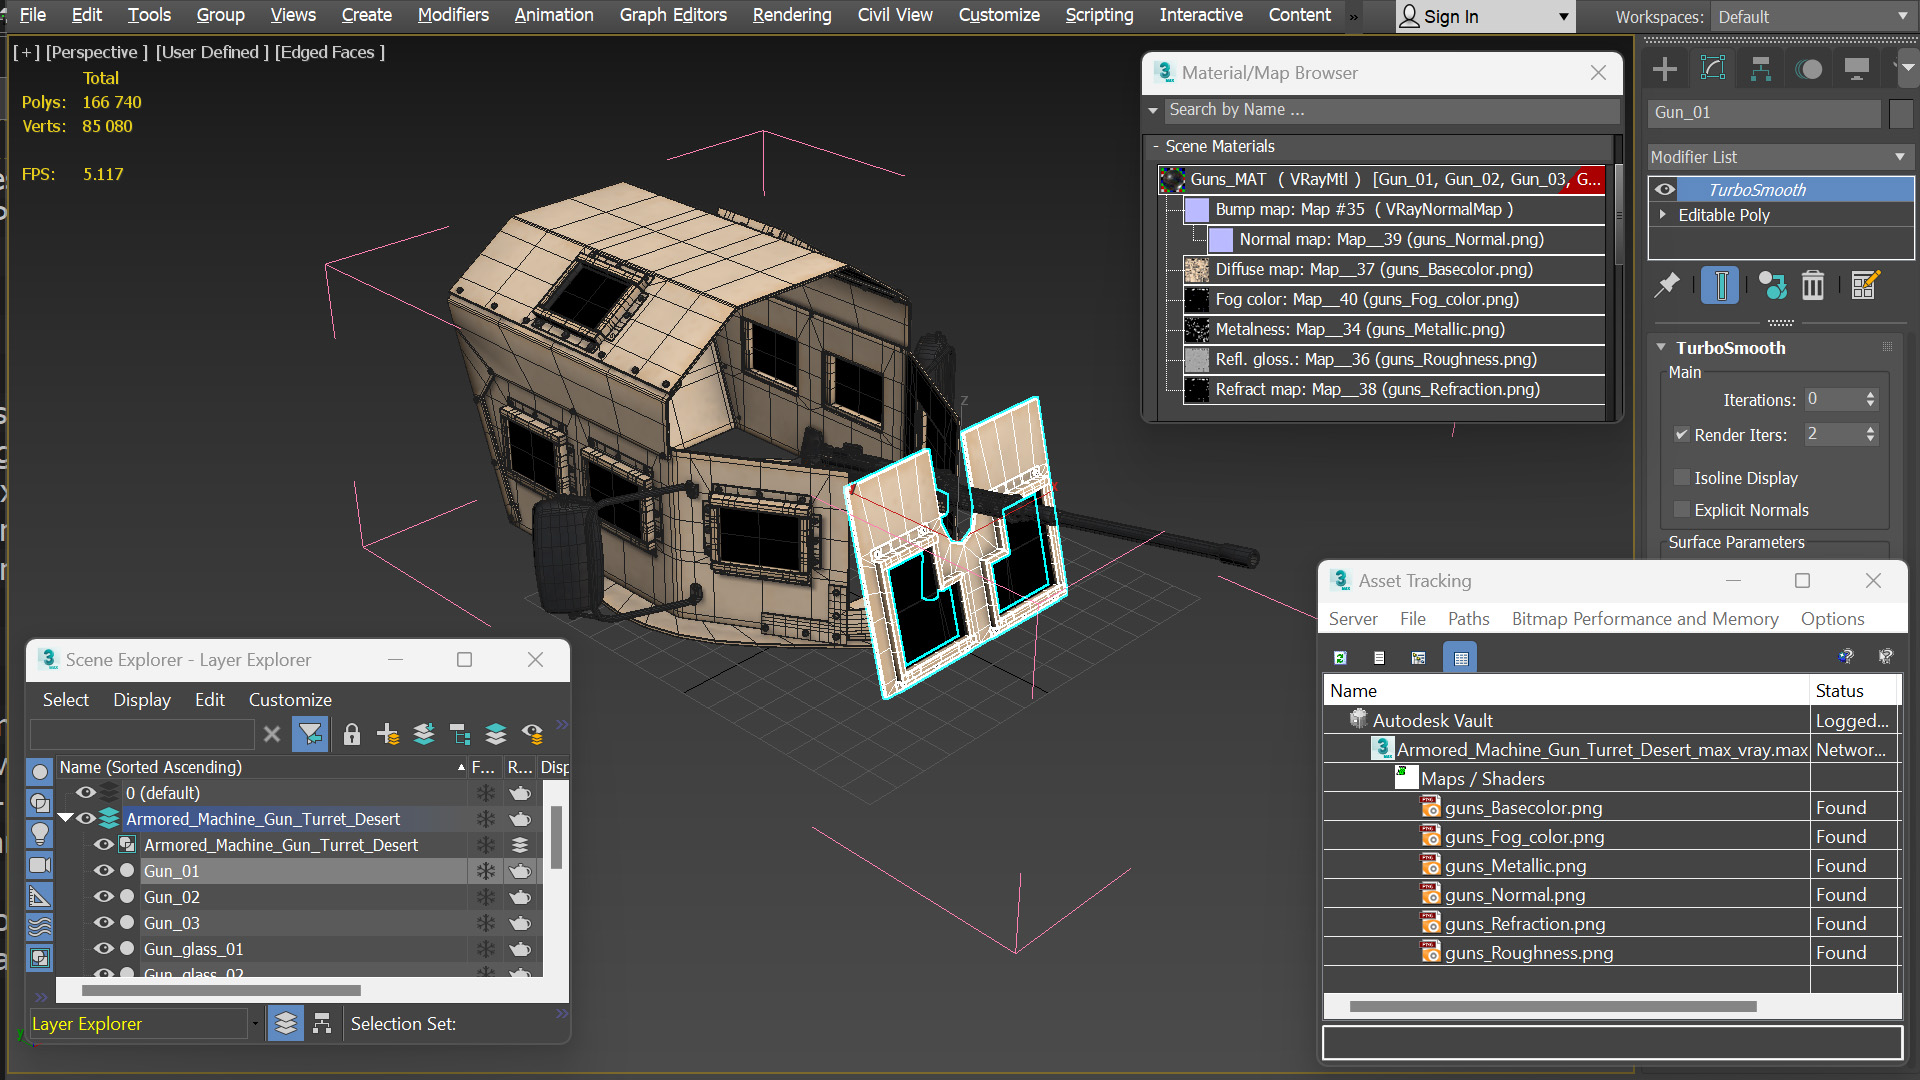1920x1080 pixels.
Task: Click the Search by Name field
Action: pos(1392,110)
